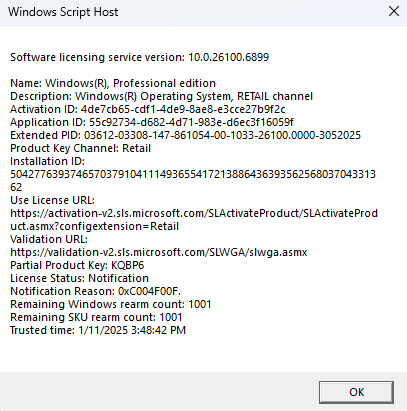Click the 'Installation ID:' label

click(47, 161)
